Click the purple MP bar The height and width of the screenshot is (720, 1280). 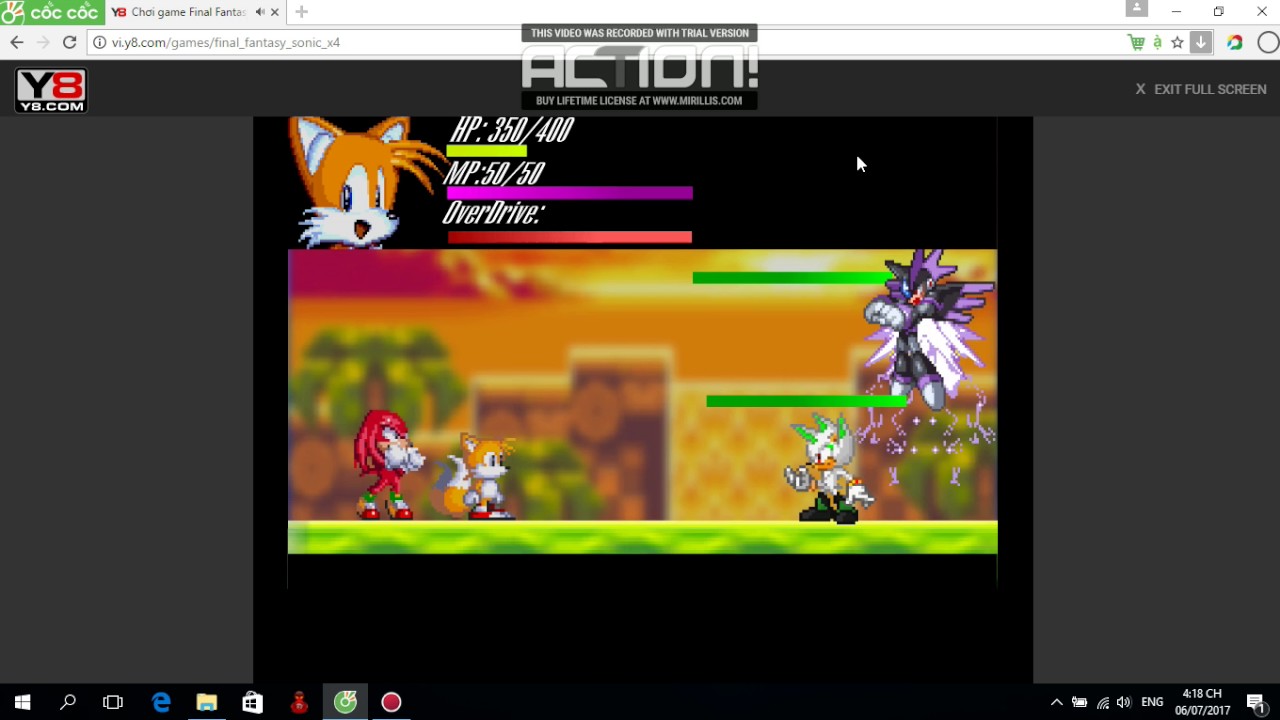pos(569,193)
